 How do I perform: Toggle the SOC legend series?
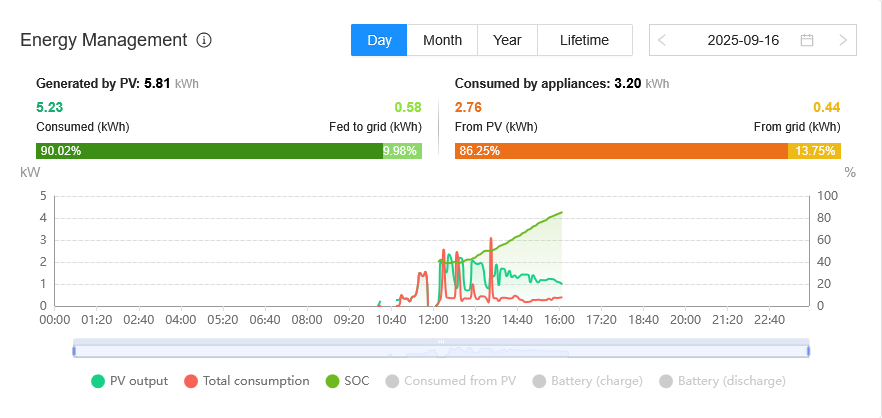(x=347, y=381)
